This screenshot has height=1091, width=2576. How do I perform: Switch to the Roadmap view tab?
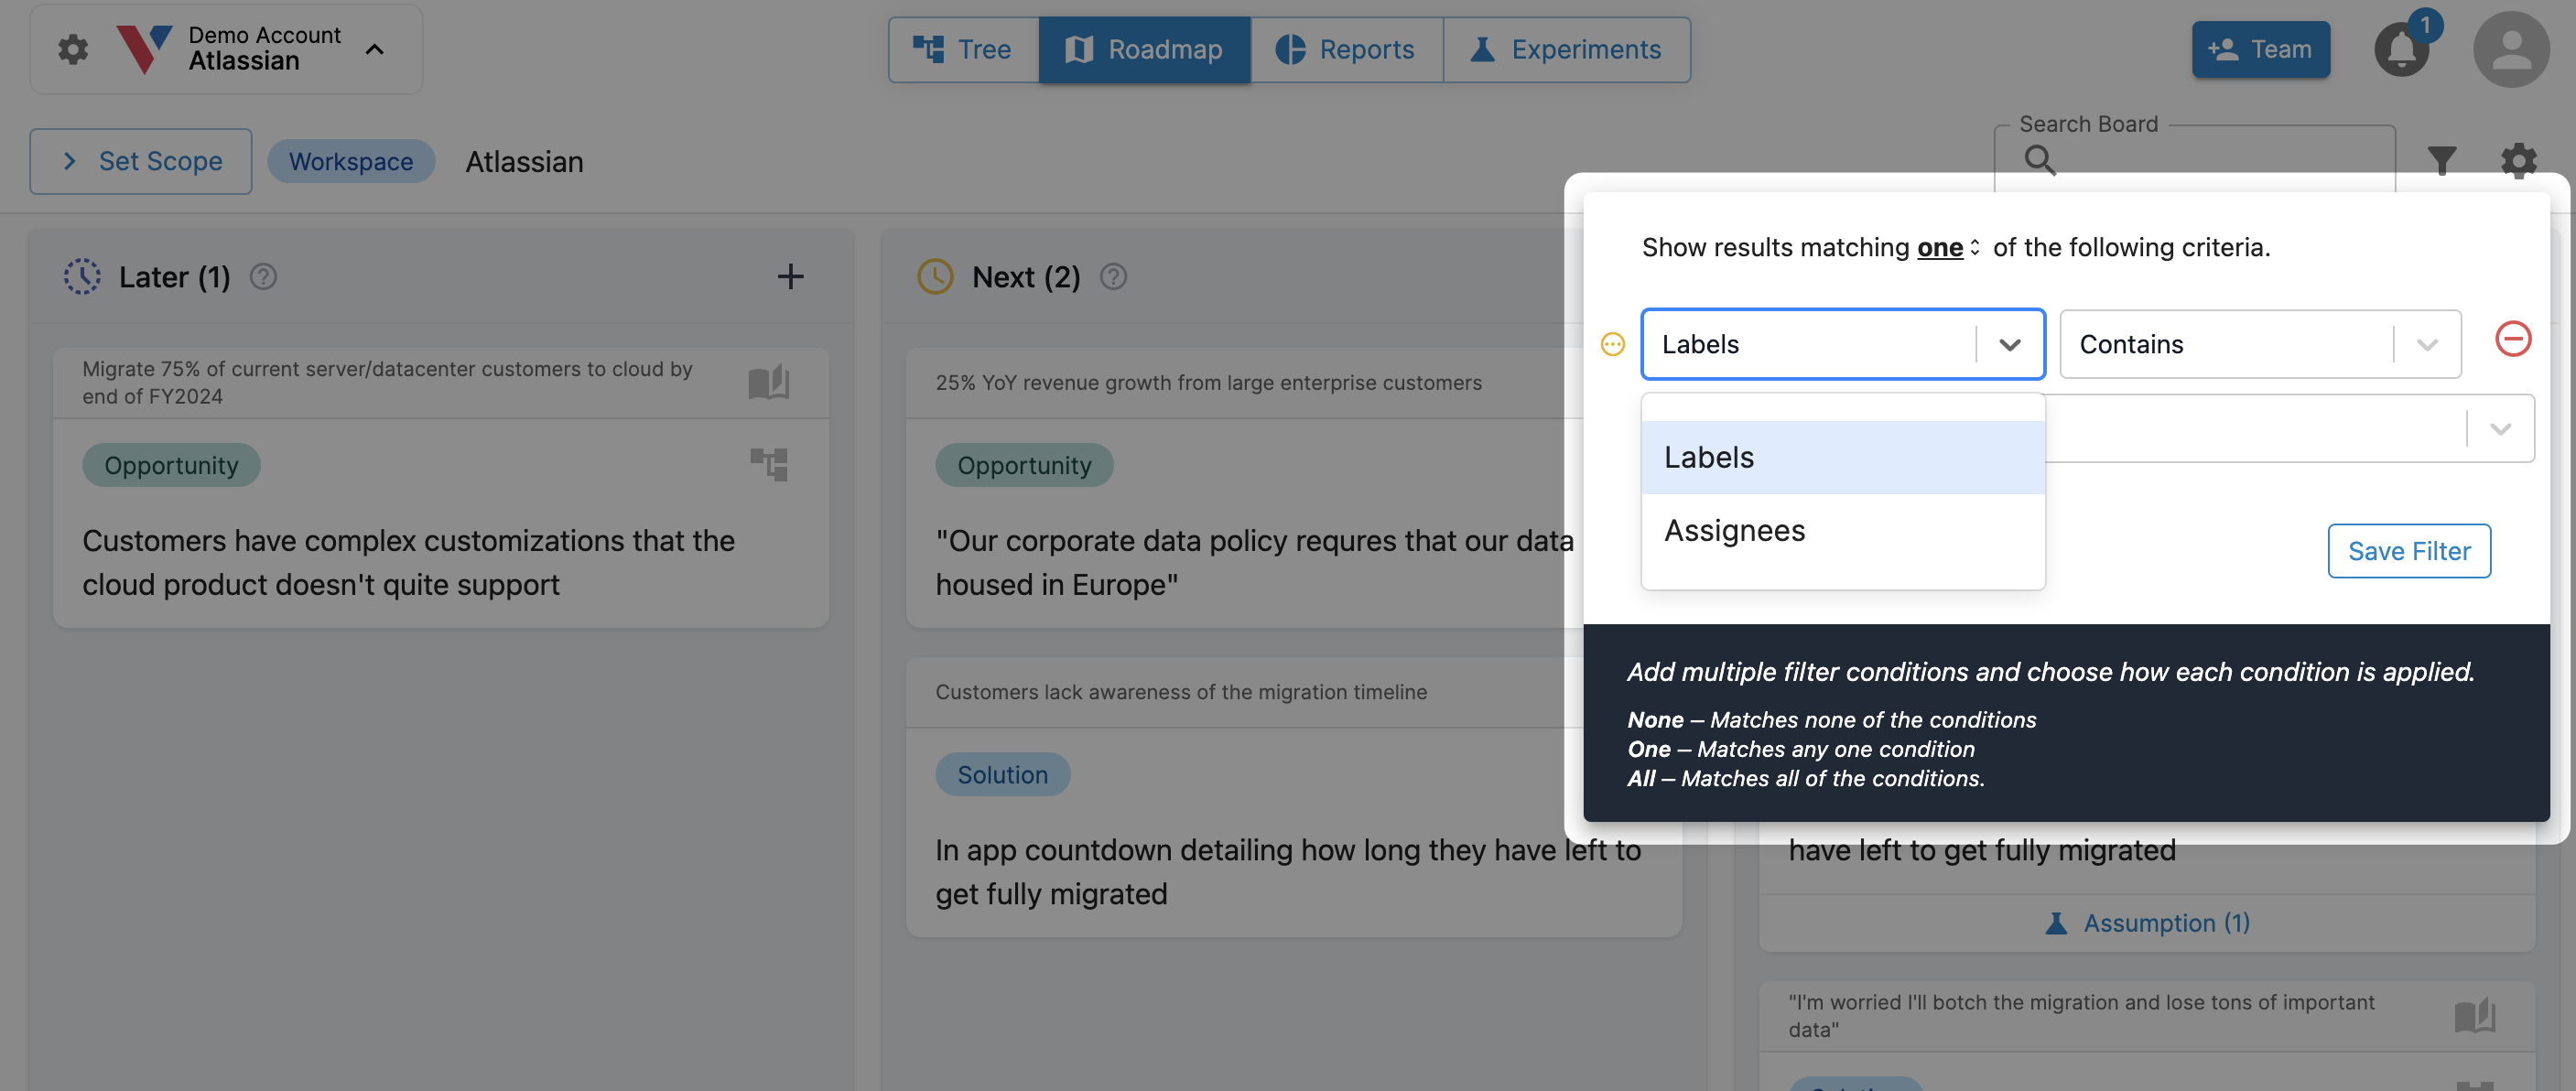(x=1144, y=49)
